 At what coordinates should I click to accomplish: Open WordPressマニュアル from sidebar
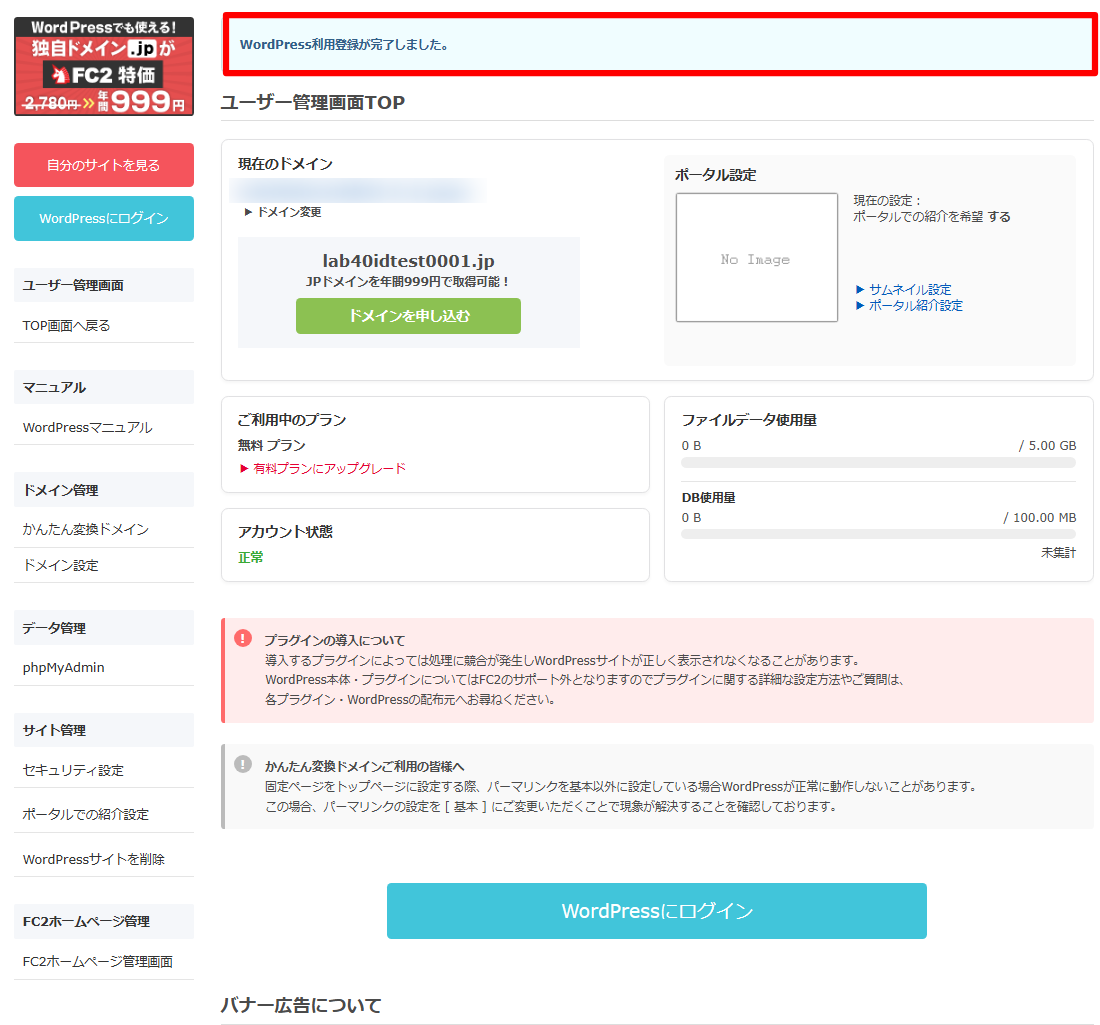[x=87, y=427]
